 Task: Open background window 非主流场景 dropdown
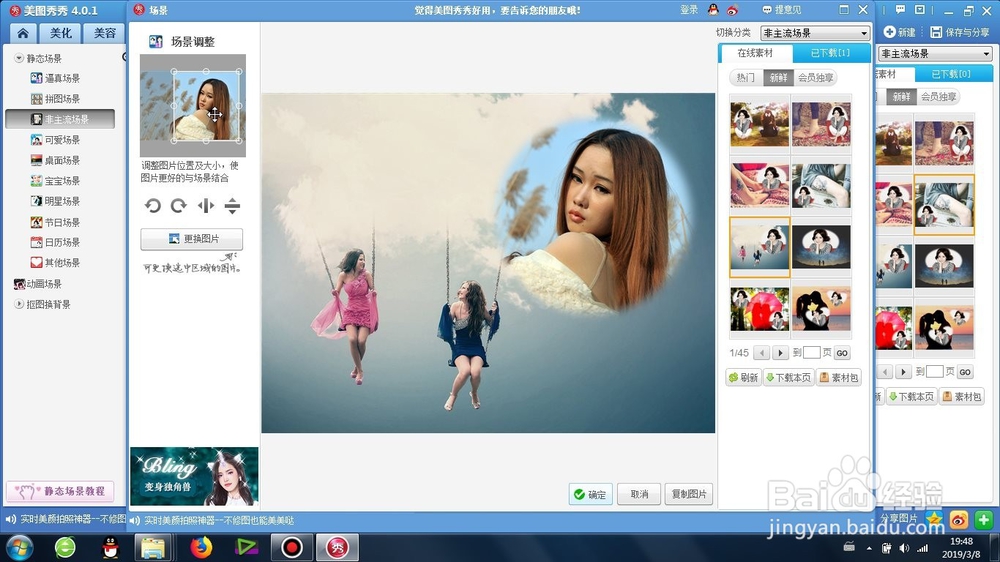pos(935,54)
